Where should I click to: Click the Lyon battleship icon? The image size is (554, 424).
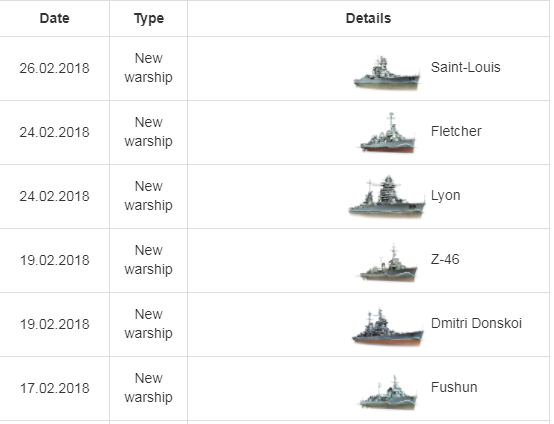pyautogui.click(x=387, y=195)
